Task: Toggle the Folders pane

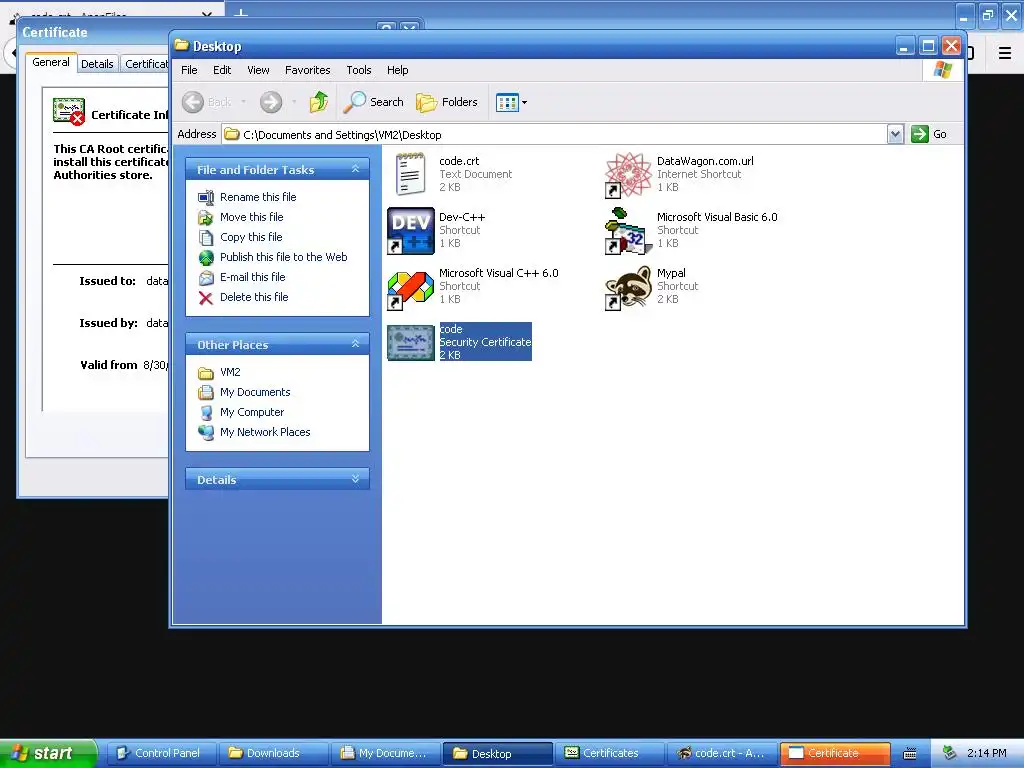Action: coord(447,102)
